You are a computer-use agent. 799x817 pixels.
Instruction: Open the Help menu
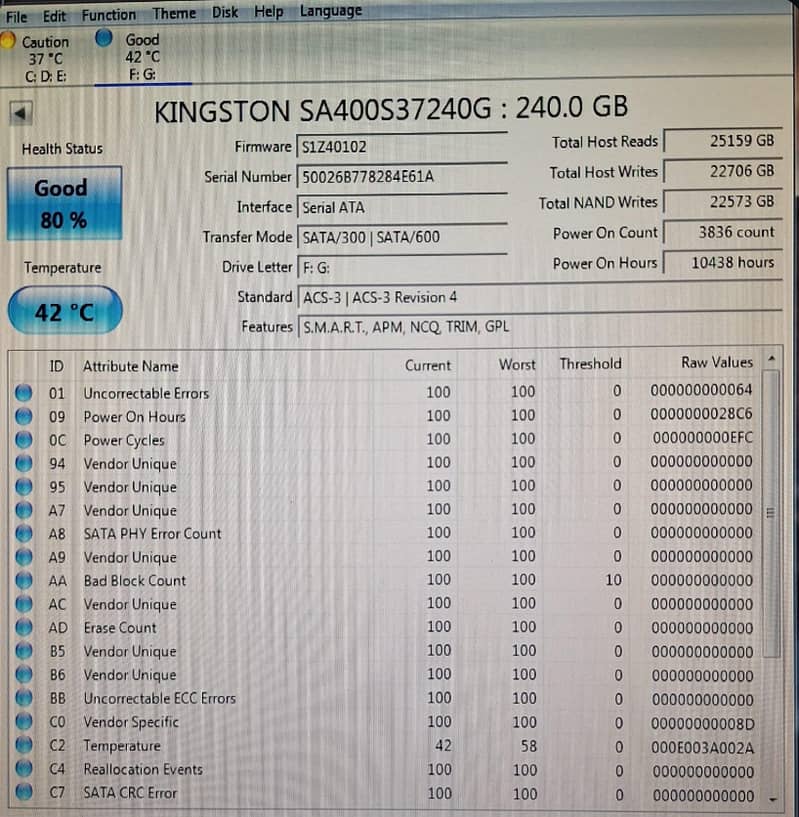[x=268, y=11]
